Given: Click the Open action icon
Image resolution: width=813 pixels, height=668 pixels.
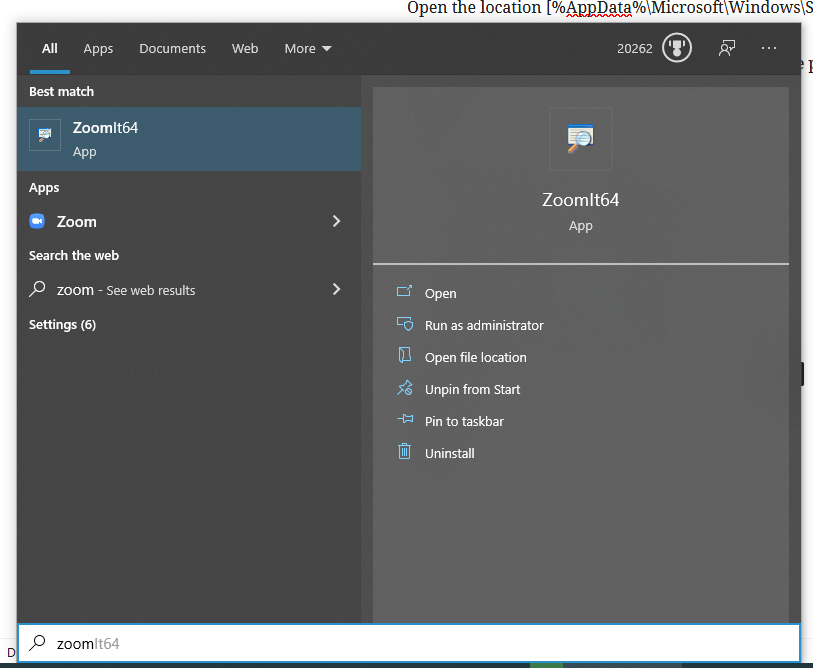Looking at the screenshot, I should click(405, 293).
